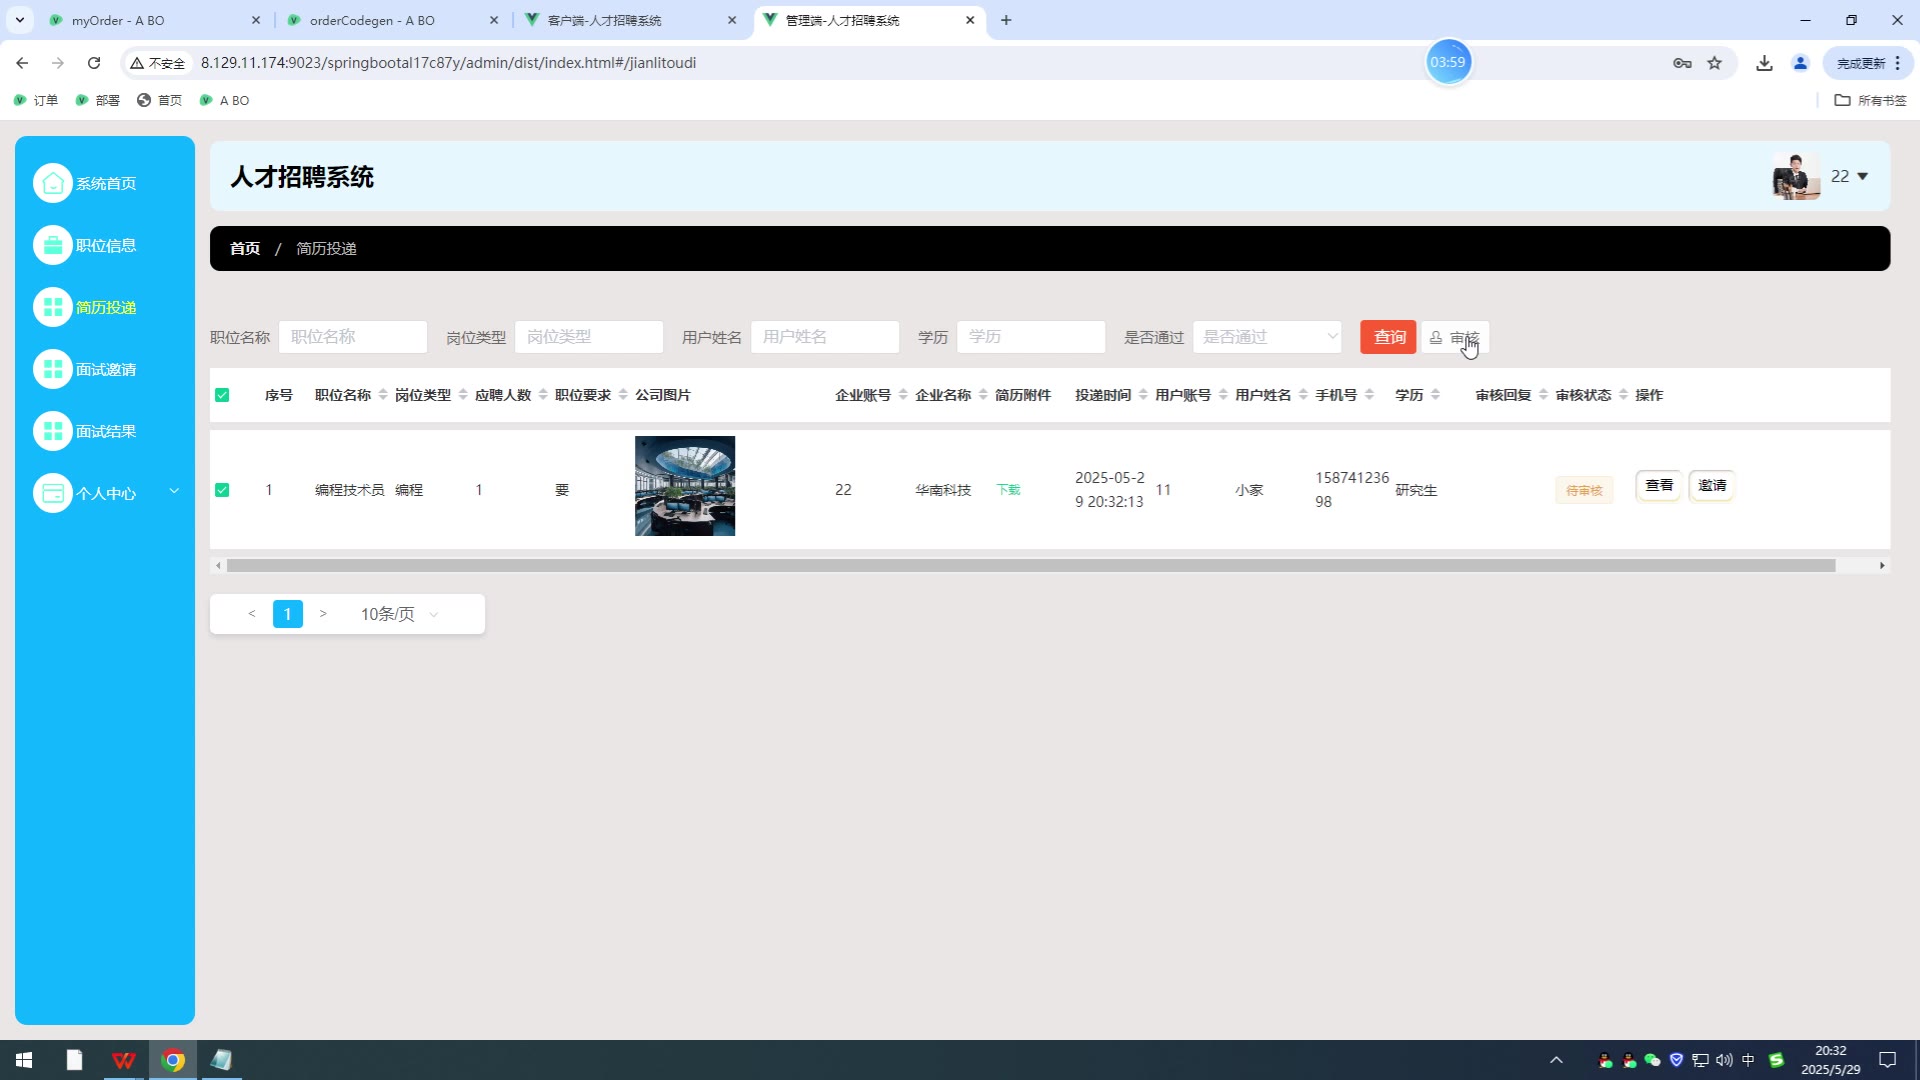Open the user 22 account dropdown
This screenshot has height=1080, width=1920.
point(1849,176)
